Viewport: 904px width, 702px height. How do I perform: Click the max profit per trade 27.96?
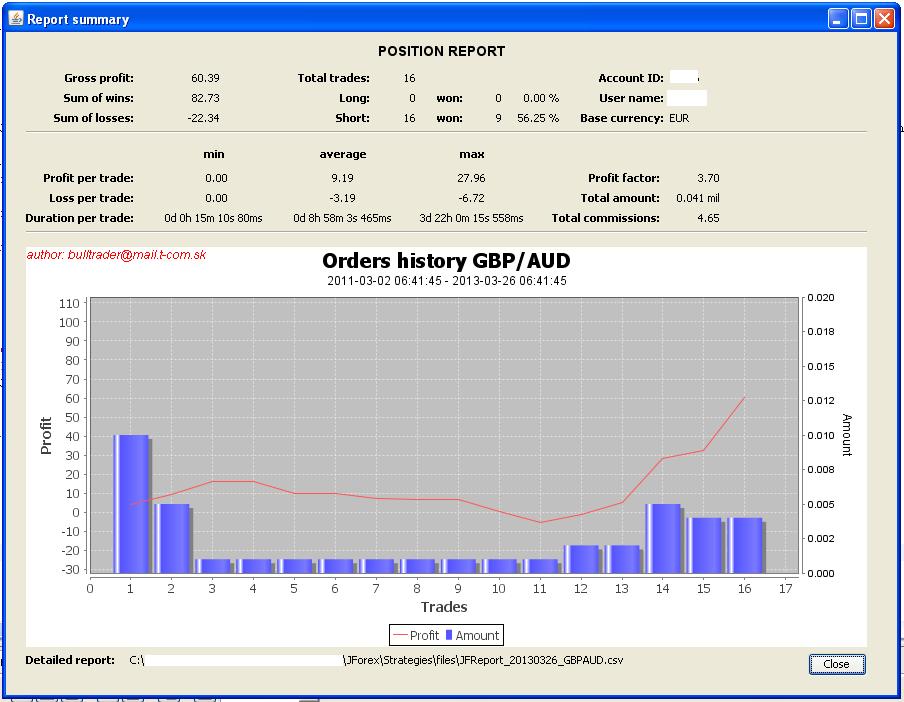click(x=471, y=178)
